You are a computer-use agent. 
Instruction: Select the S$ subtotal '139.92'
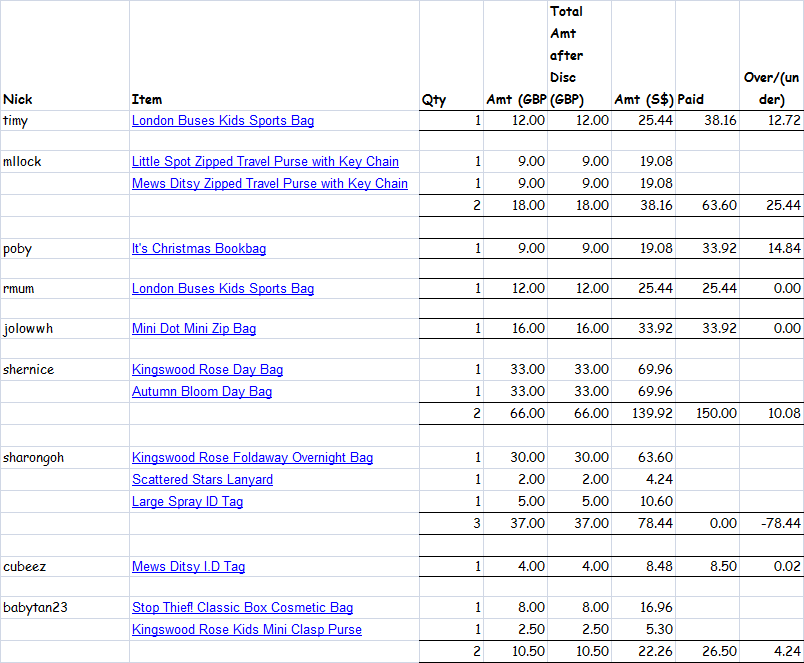click(x=644, y=413)
